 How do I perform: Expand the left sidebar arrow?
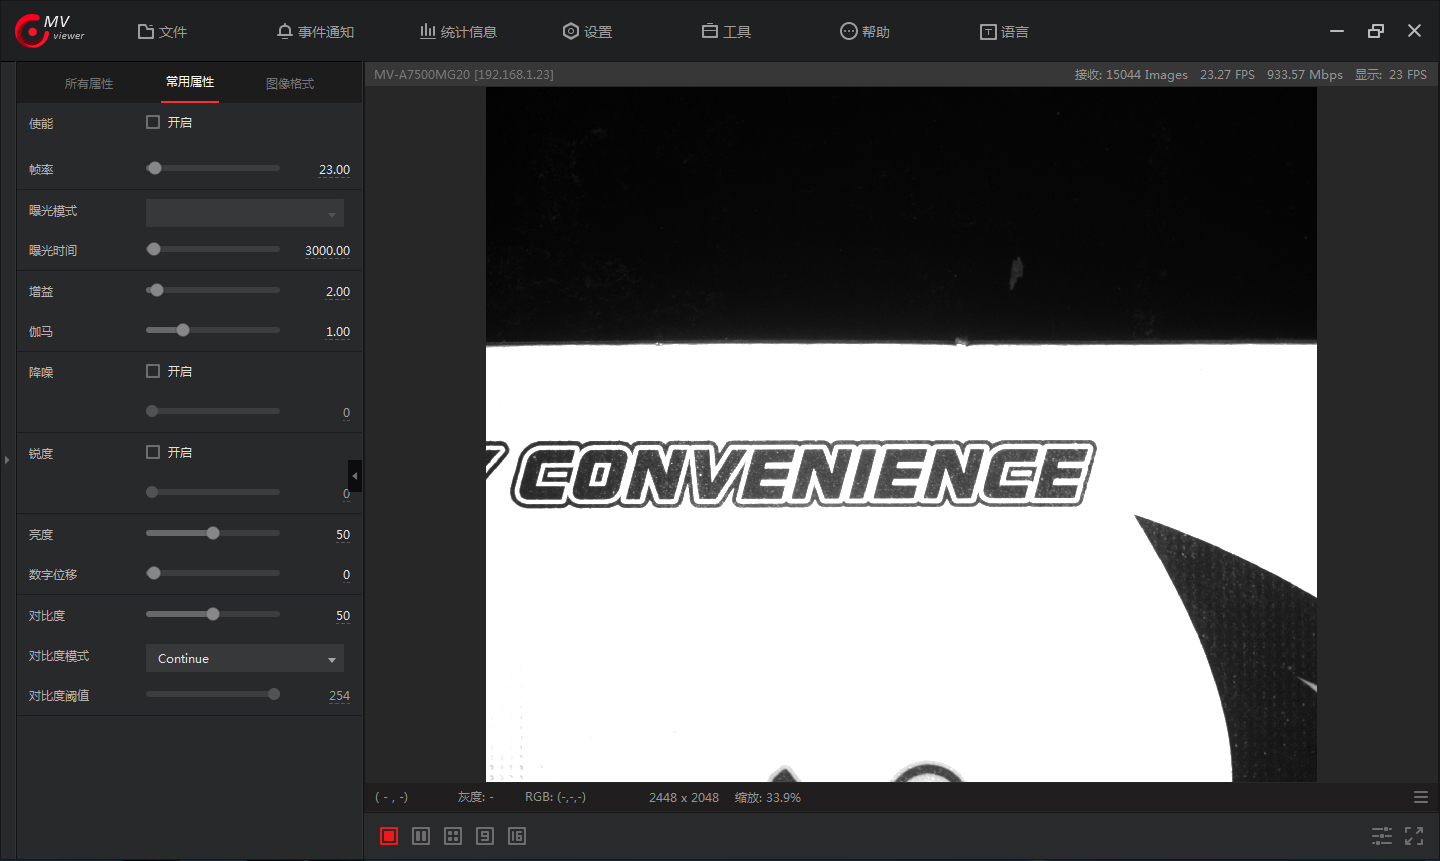coord(7,460)
